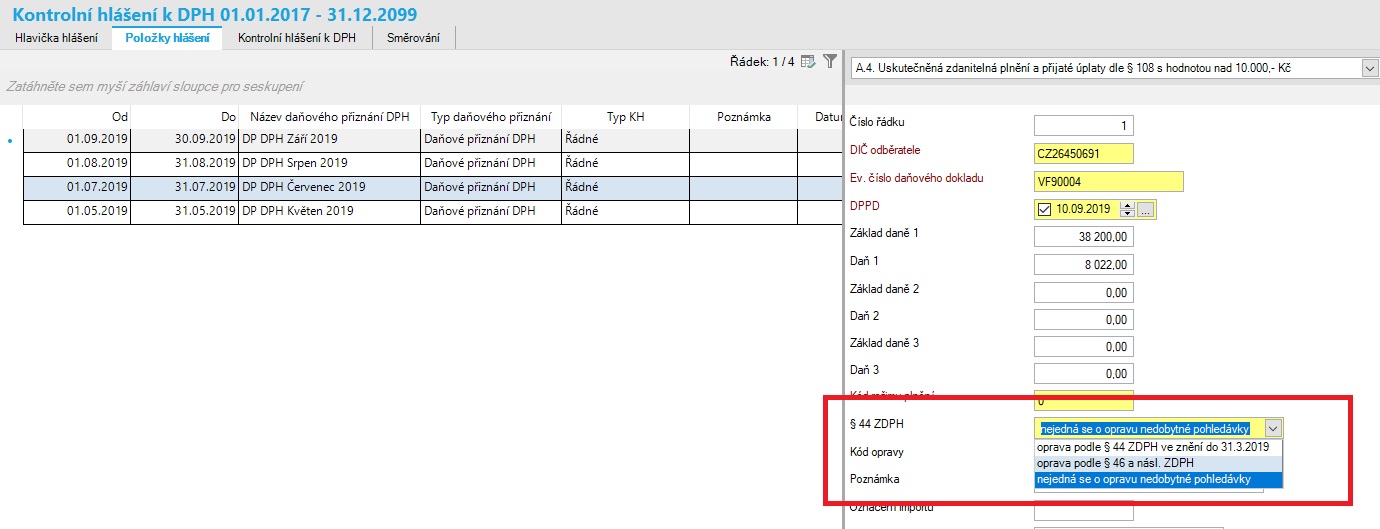Switch to Hlavička hlášení tab
This screenshot has width=1380, height=529.
56,38
